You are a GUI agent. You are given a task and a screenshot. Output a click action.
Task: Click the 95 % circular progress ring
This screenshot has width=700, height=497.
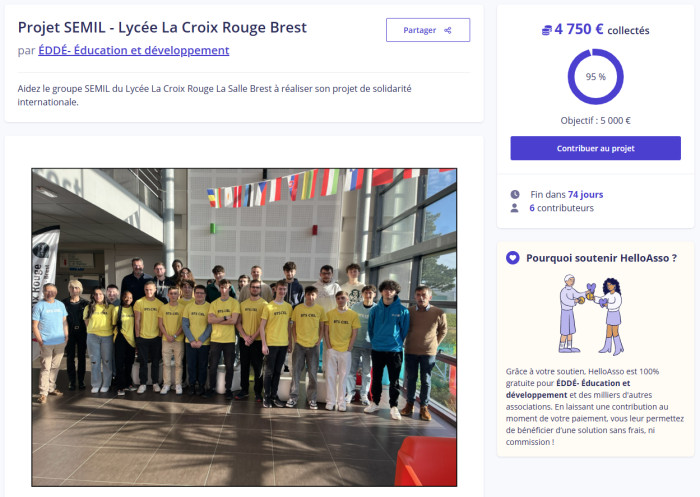pos(596,77)
